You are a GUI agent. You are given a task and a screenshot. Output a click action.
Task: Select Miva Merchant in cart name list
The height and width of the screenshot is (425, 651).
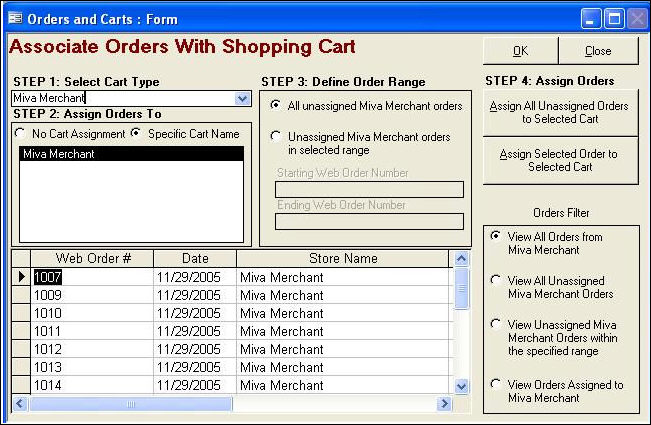point(131,154)
